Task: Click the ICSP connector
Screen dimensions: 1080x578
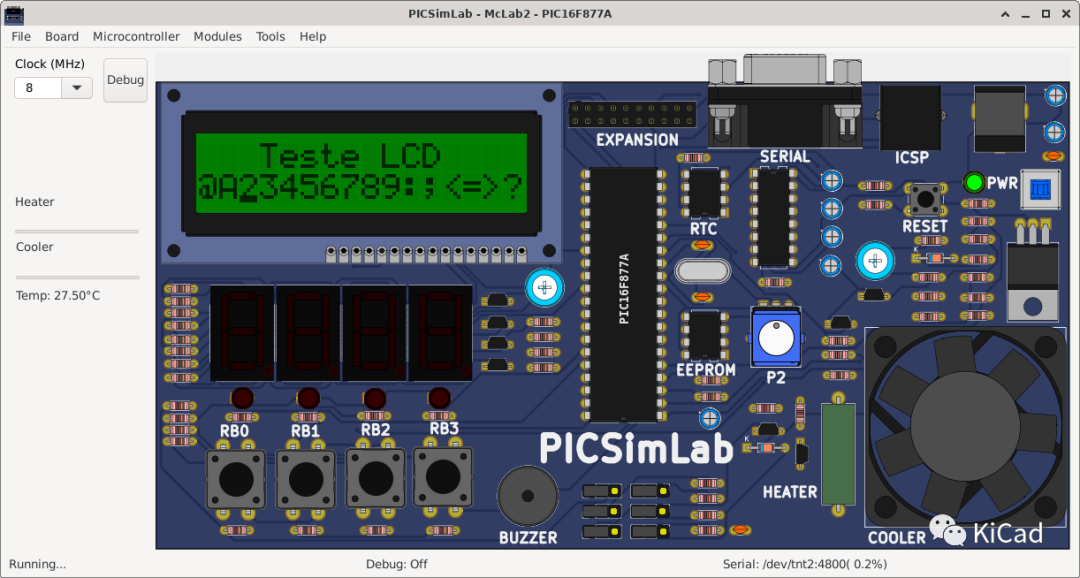Action: pos(910,118)
